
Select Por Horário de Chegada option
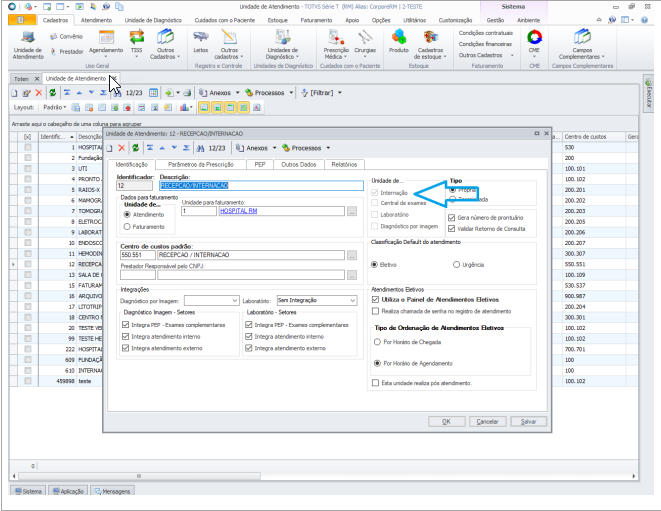377,342
